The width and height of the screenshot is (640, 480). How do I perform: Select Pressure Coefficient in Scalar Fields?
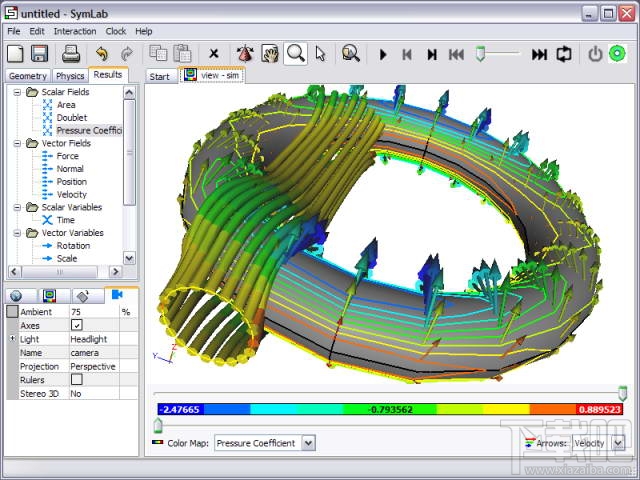88,130
